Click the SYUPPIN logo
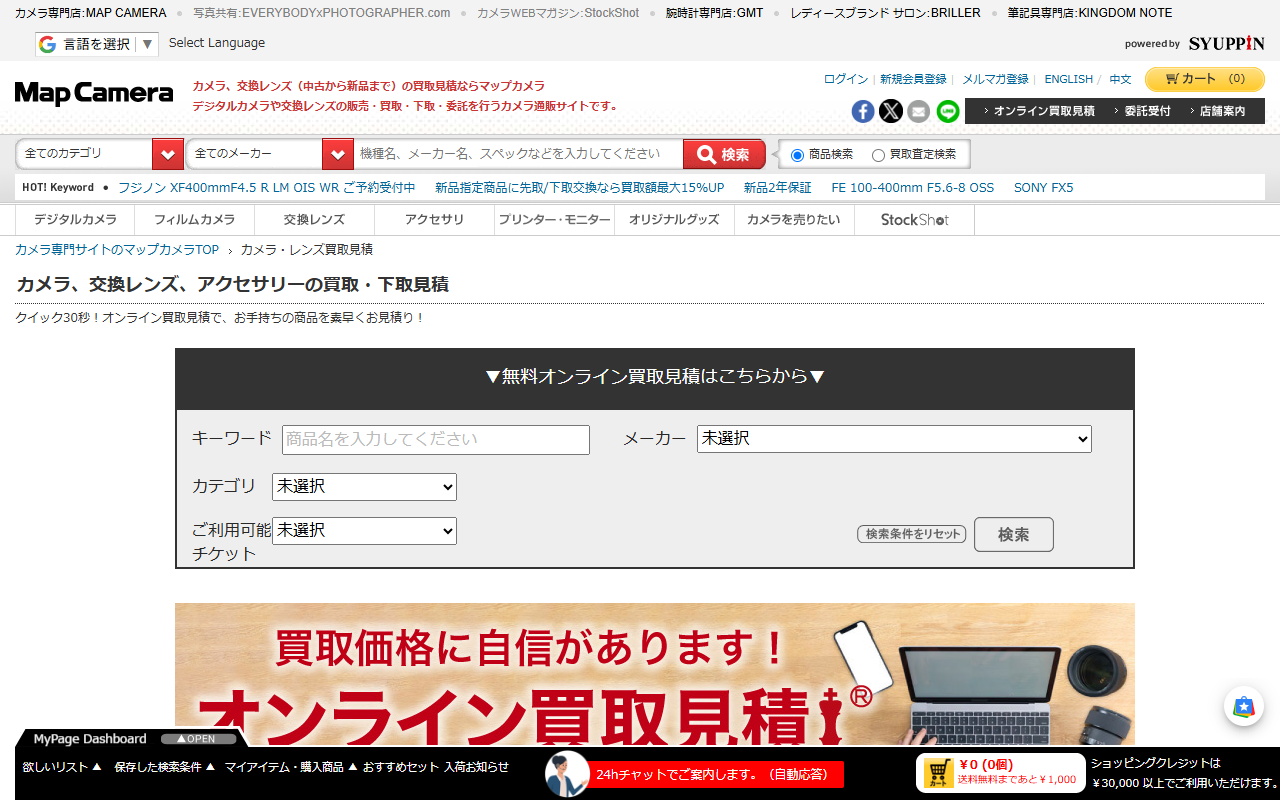This screenshot has height=800, width=1280. (x=1227, y=43)
